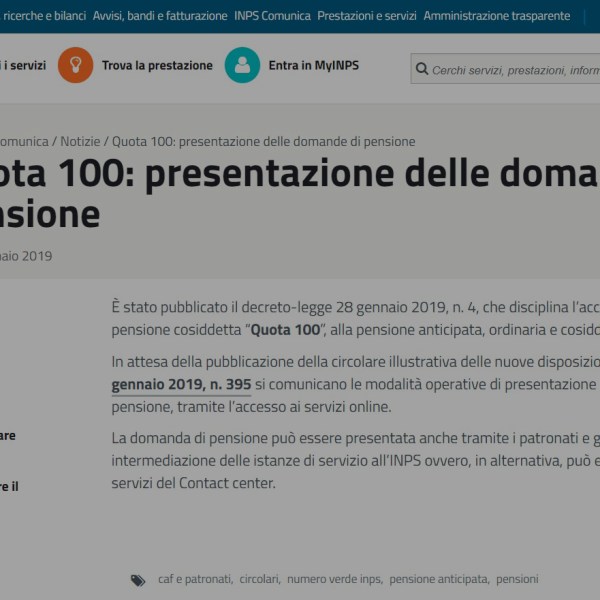Open Avvisi, bandi e fatturazione menu
This screenshot has height=600, width=600.
click(x=160, y=16)
